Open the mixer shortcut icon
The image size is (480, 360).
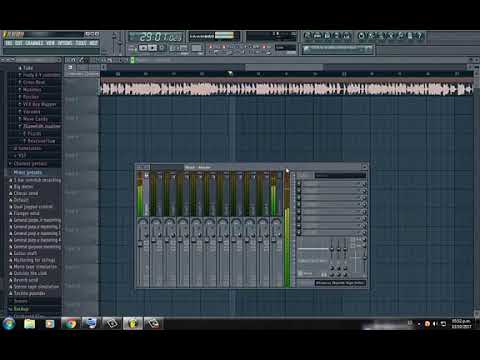click(347, 36)
